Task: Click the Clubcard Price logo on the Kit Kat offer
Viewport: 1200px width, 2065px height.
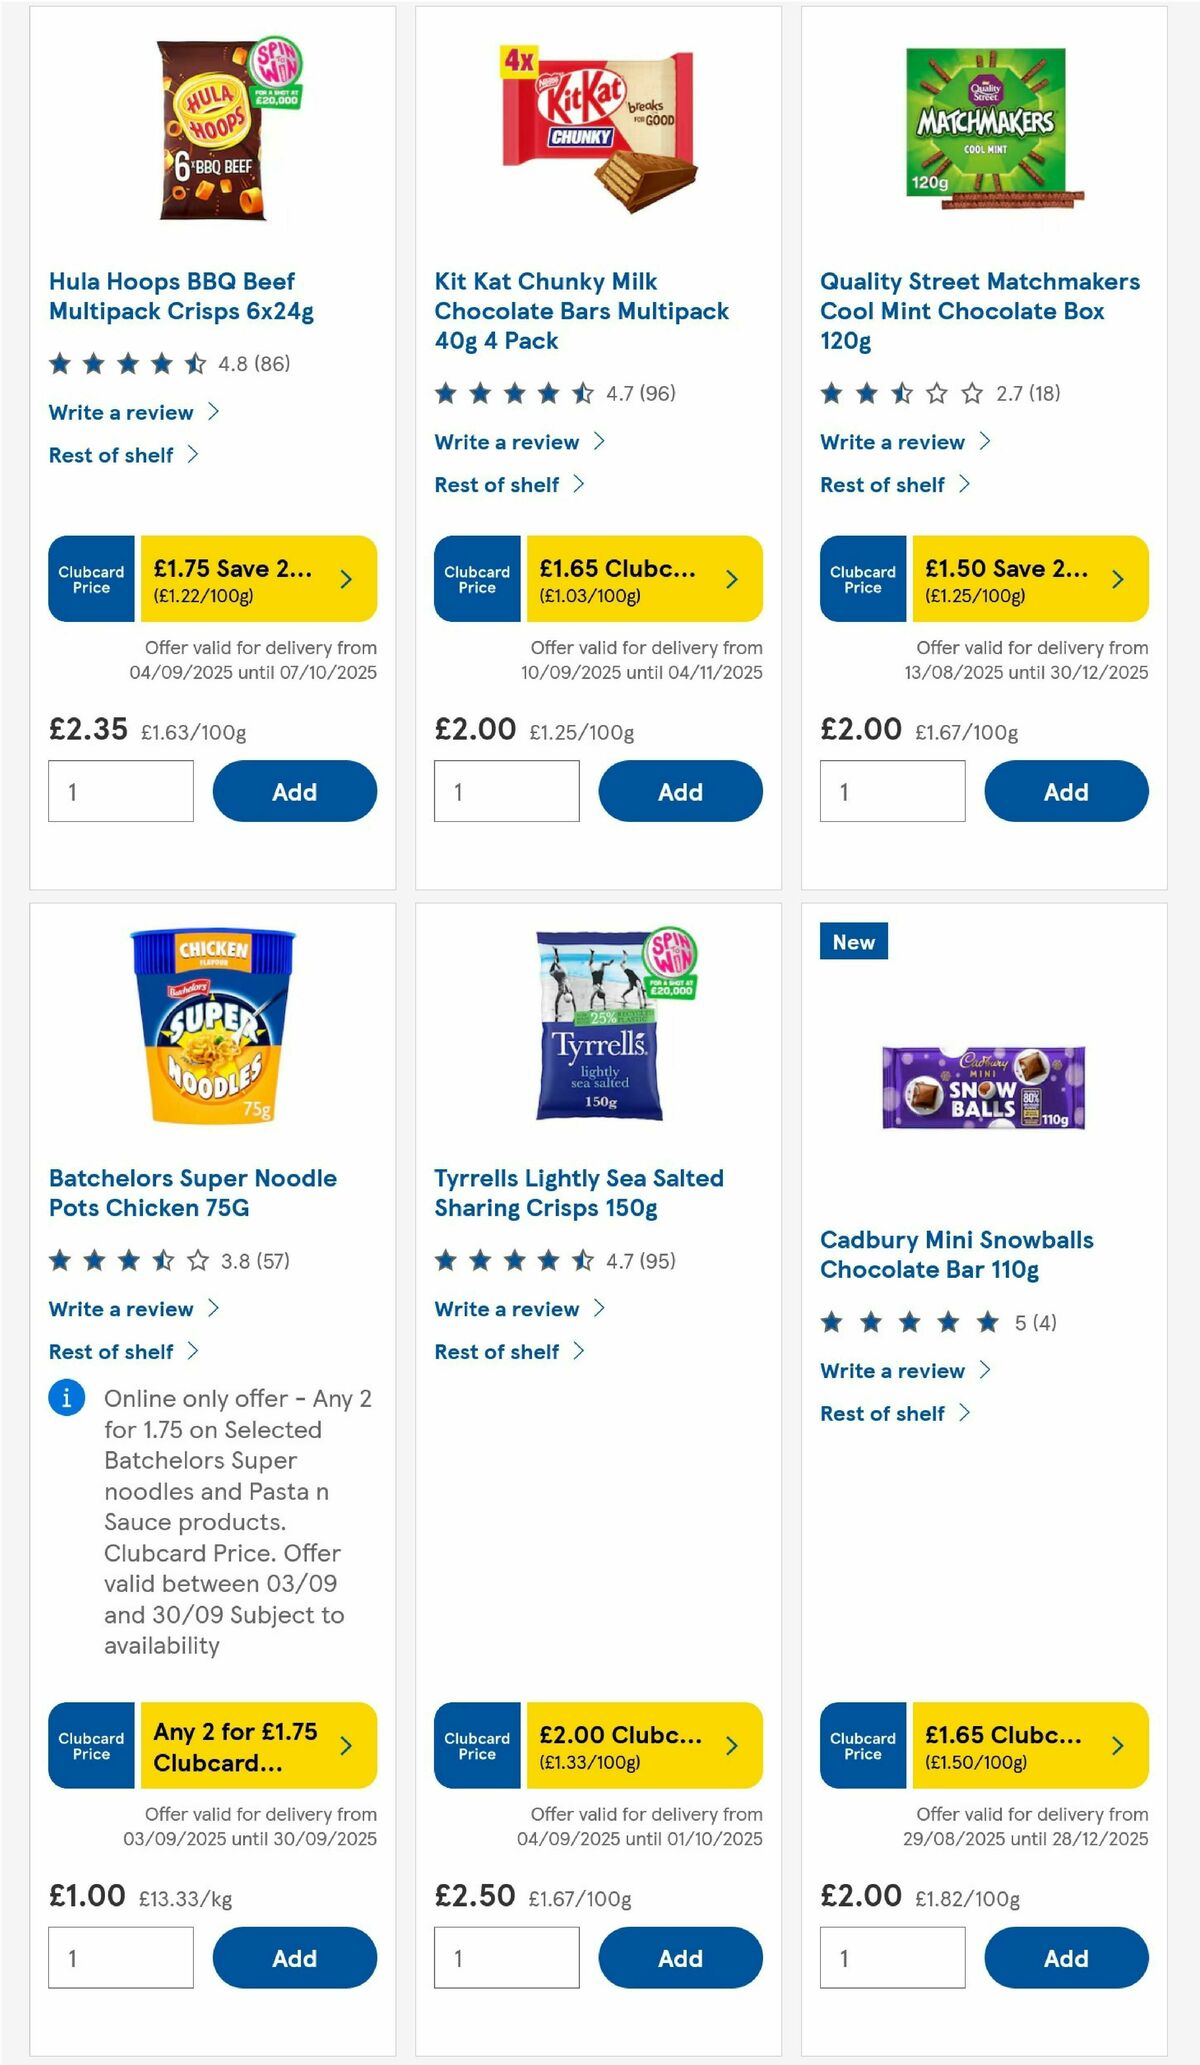Action: 476,578
